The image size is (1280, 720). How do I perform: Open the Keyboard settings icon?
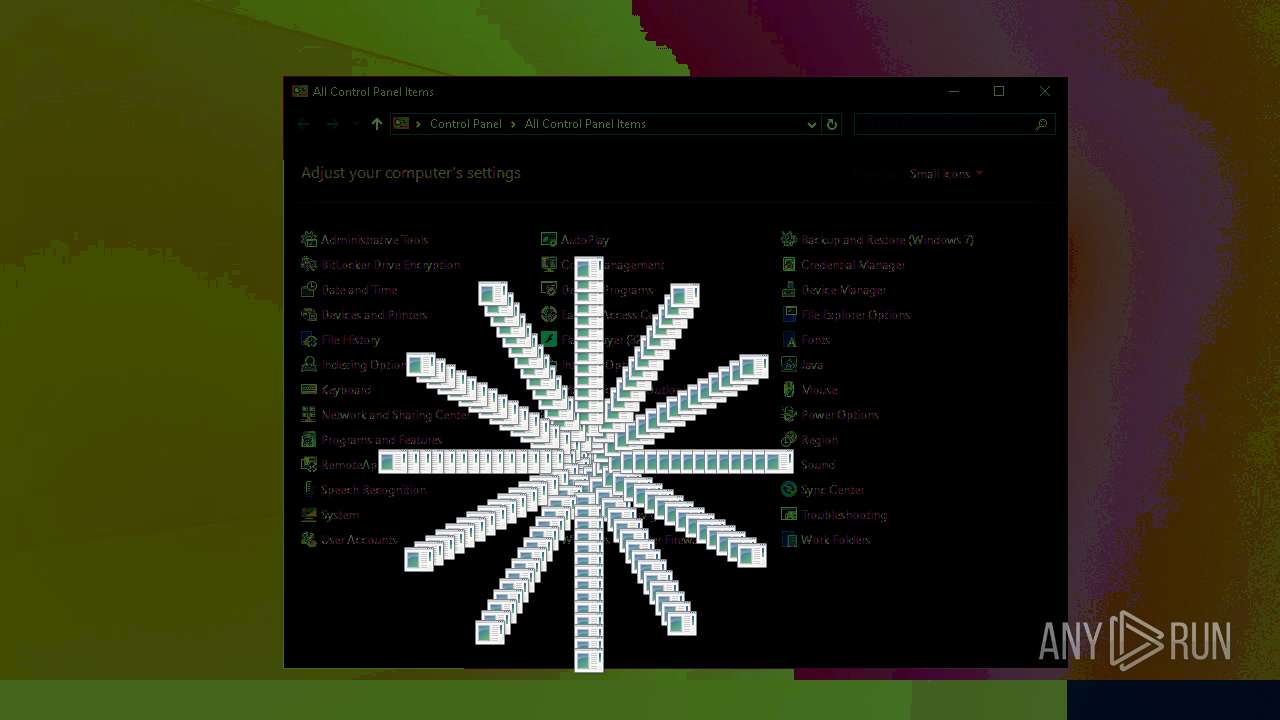pyautogui.click(x=309, y=390)
